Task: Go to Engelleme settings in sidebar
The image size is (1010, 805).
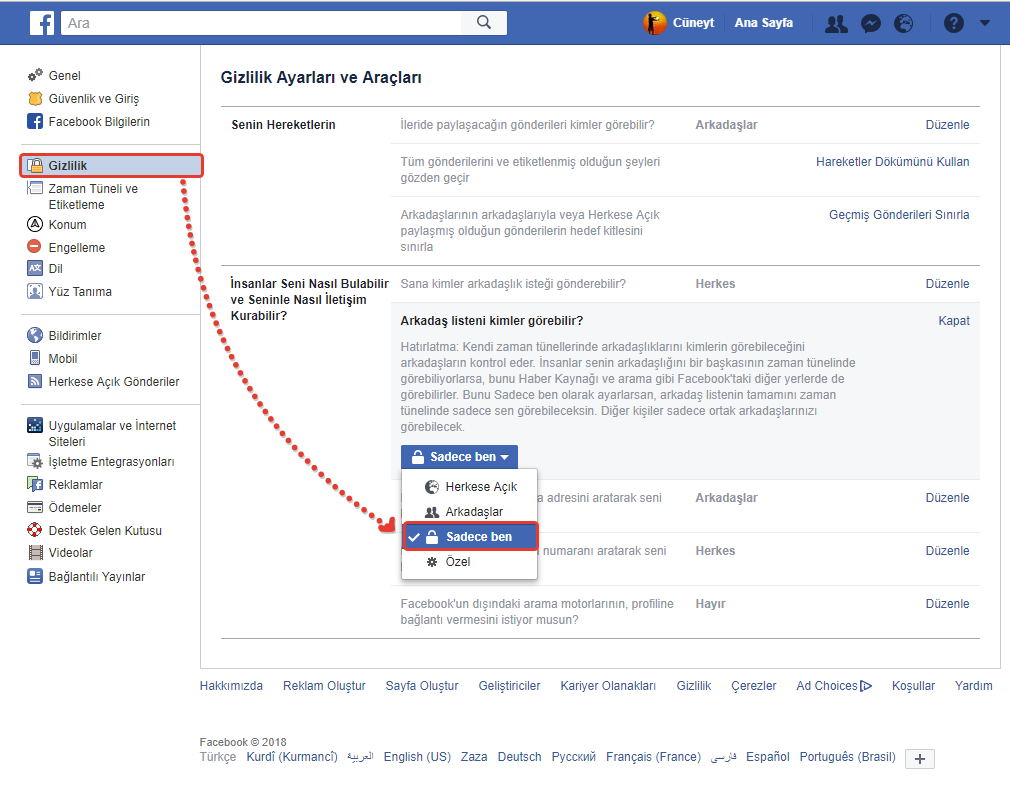Action: tap(76, 248)
